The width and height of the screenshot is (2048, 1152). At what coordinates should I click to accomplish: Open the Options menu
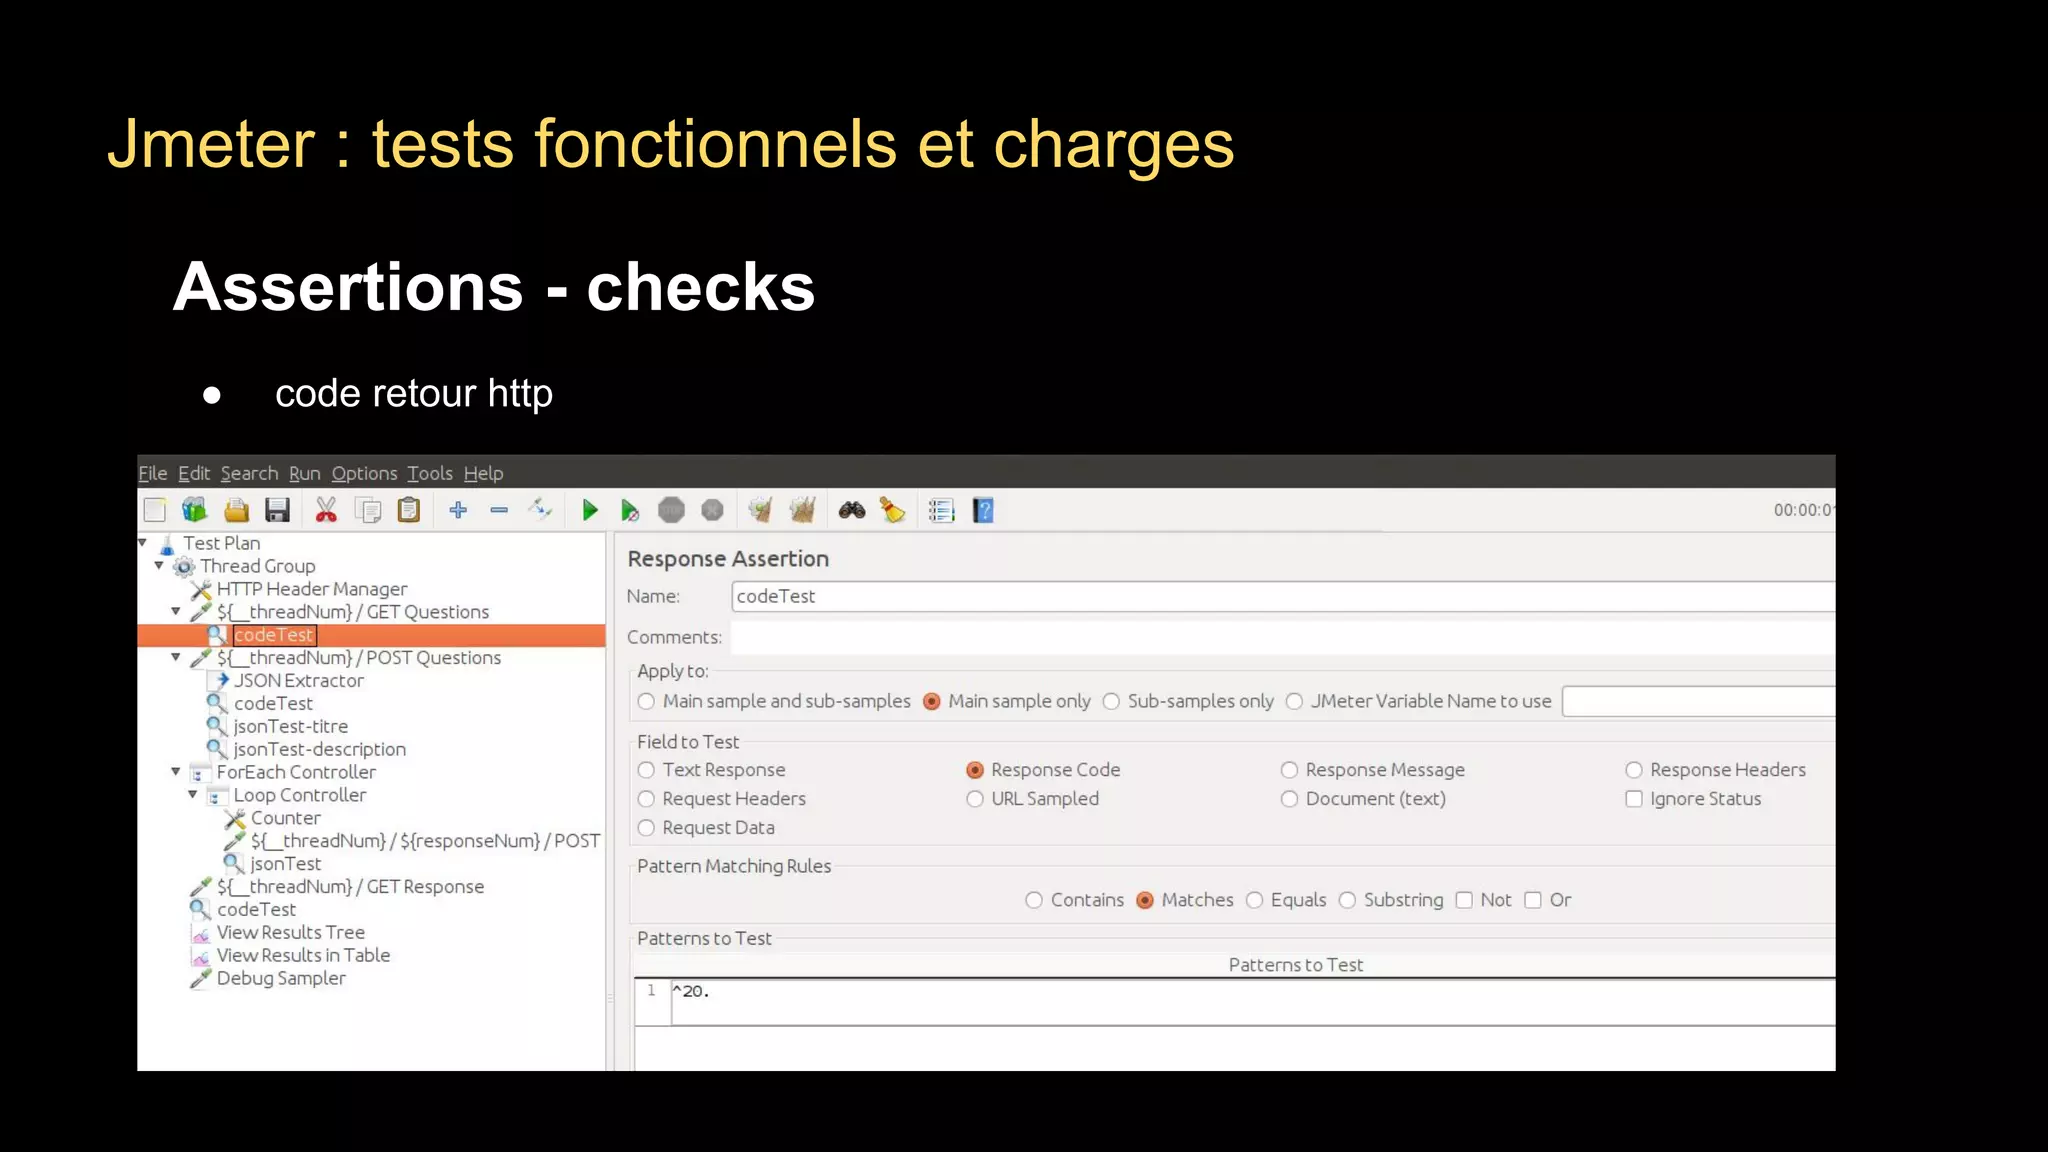(364, 474)
